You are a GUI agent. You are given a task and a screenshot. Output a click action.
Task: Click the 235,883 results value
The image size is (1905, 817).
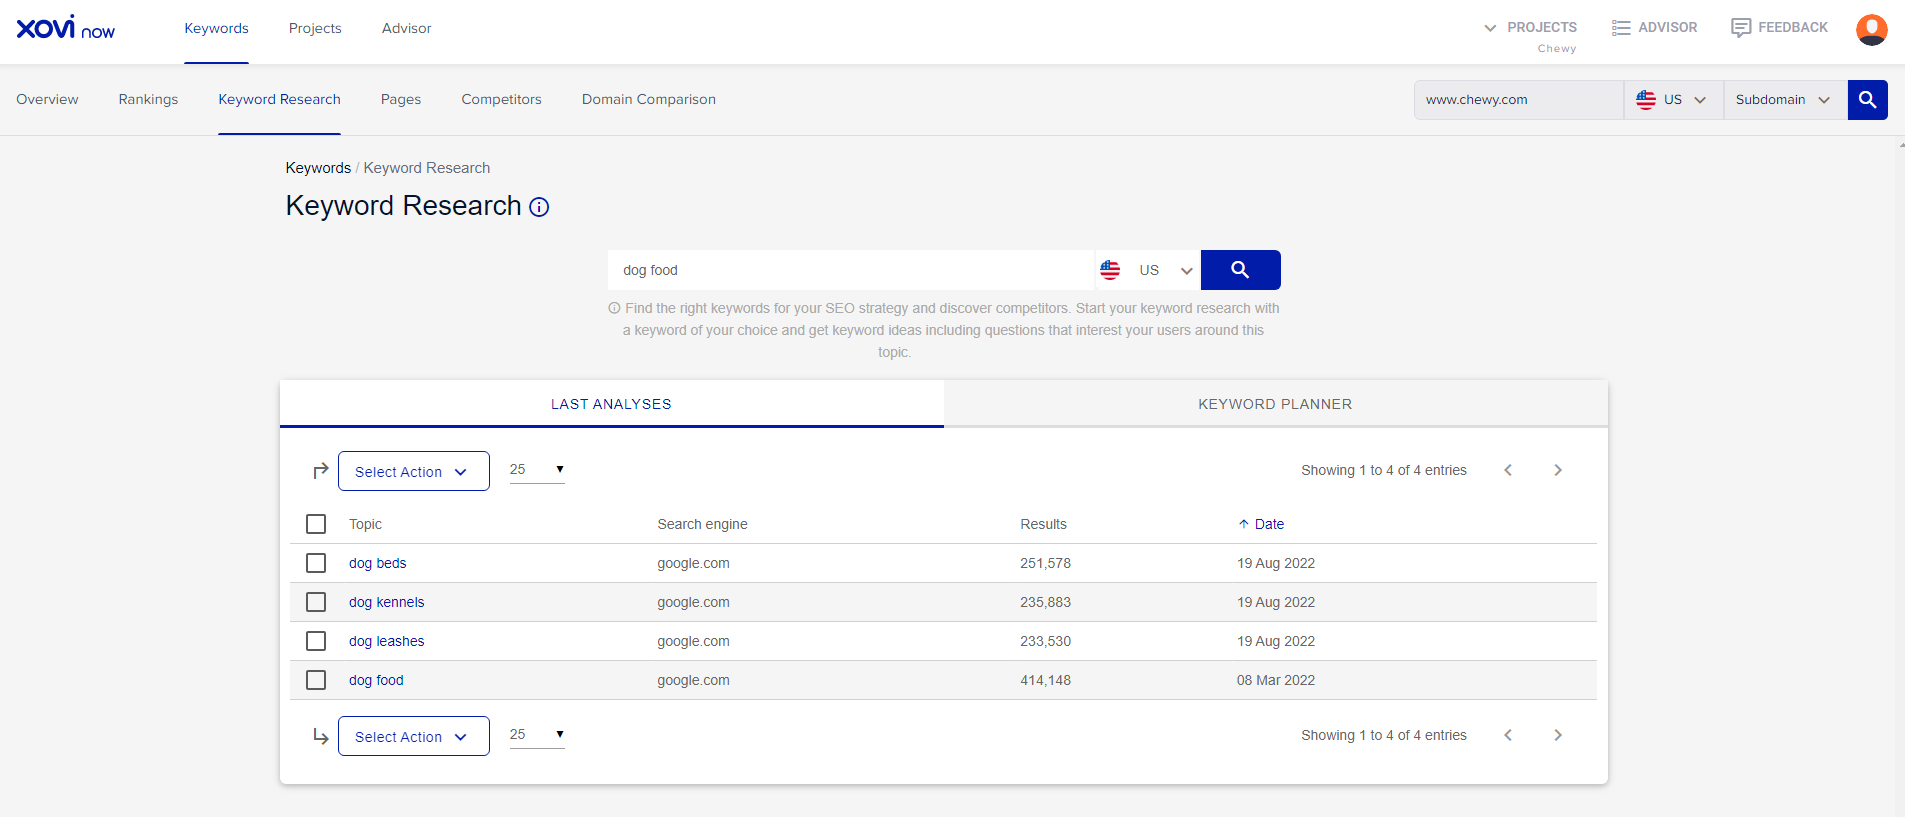pyautogui.click(x=1045, y=602)
